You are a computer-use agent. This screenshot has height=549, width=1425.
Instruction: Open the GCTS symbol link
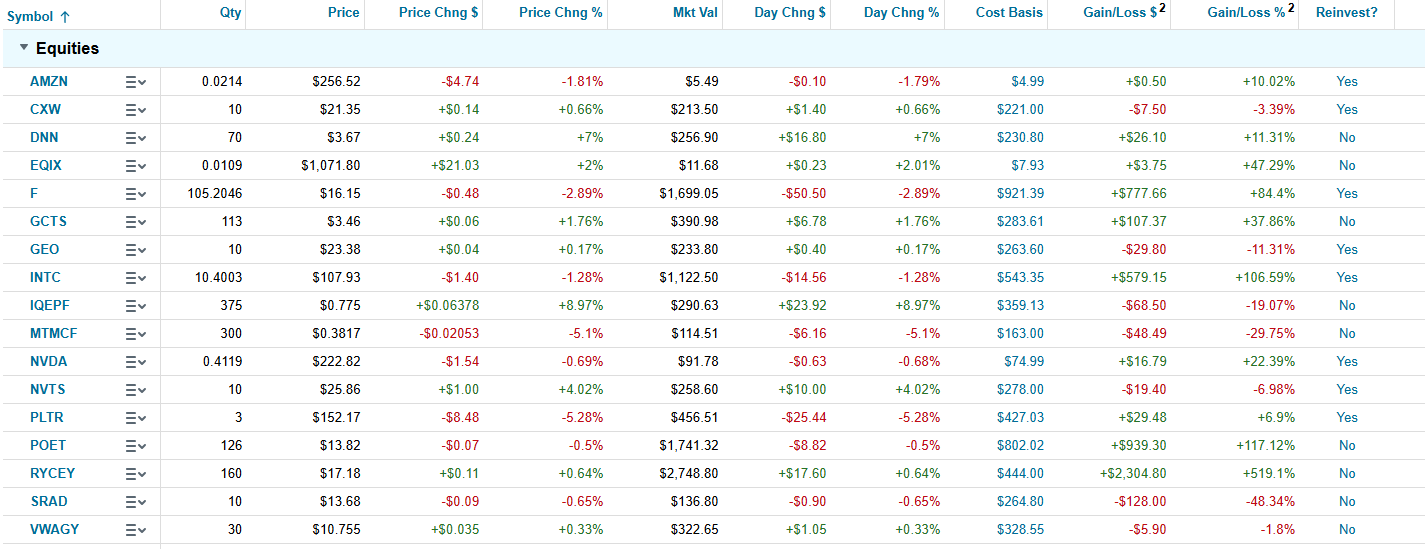49,222
